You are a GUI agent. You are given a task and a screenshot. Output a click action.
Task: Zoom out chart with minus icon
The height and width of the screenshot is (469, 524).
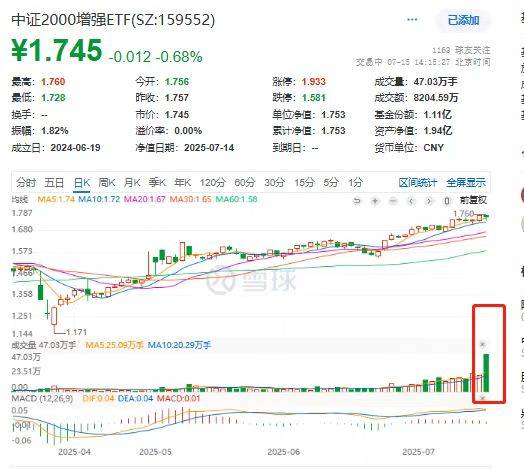(x=393, y=201)
